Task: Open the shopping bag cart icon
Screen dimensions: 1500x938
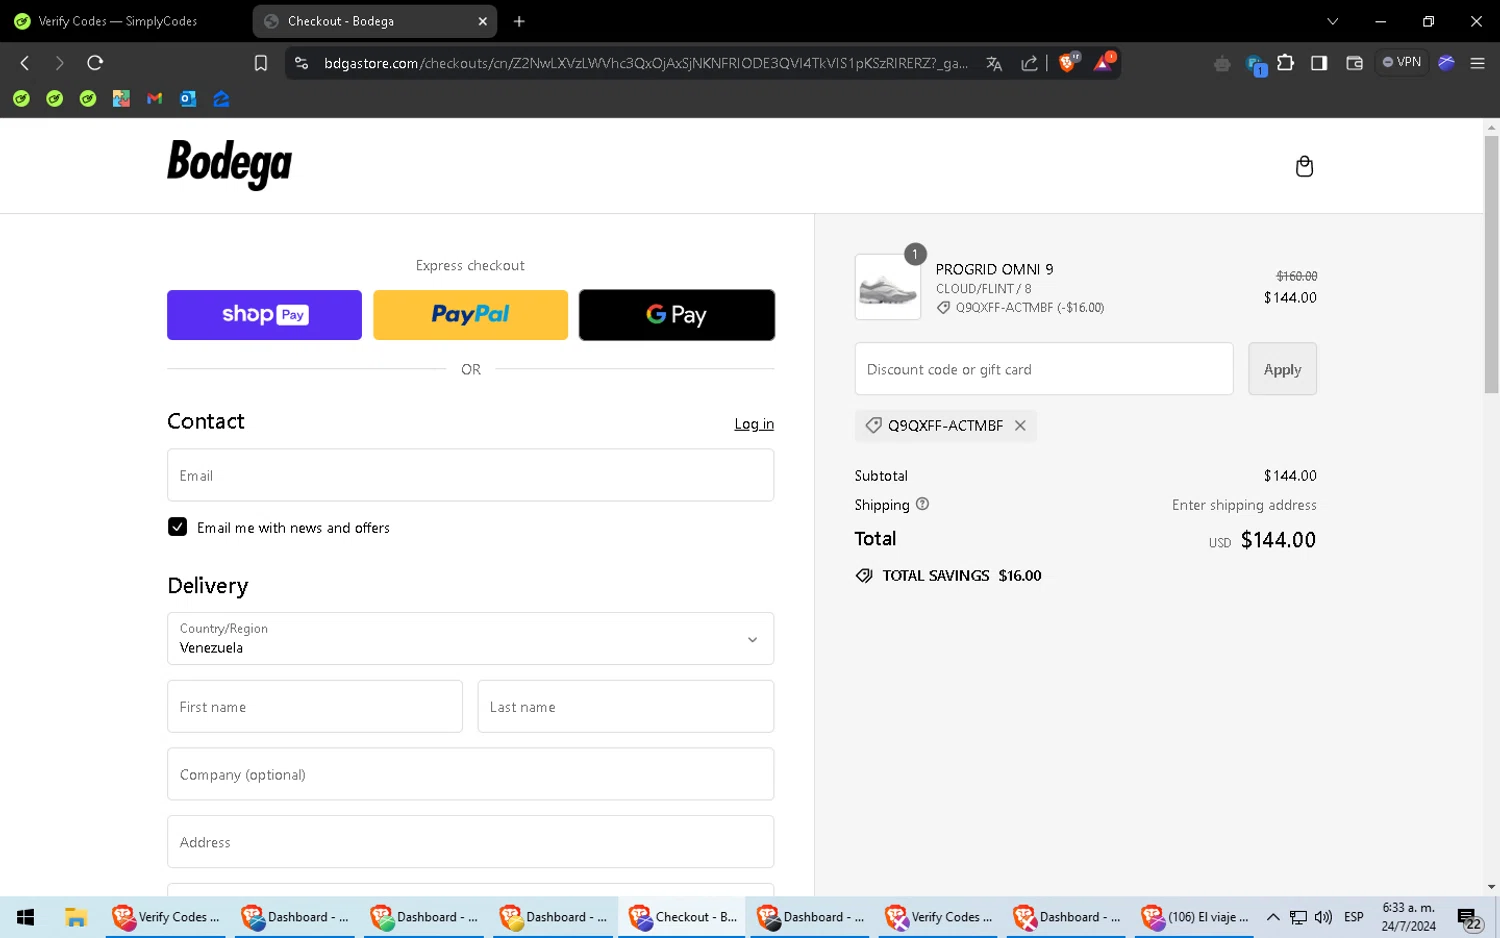Action: tap(1304, 166)
